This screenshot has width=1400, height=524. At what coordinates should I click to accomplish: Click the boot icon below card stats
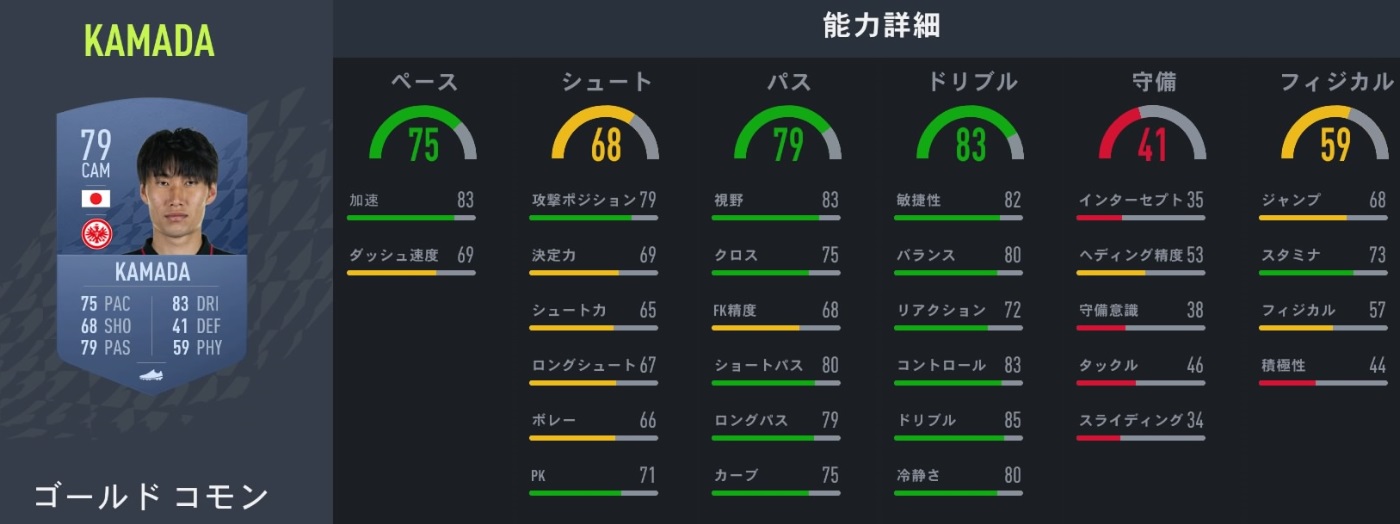[151, 372]
